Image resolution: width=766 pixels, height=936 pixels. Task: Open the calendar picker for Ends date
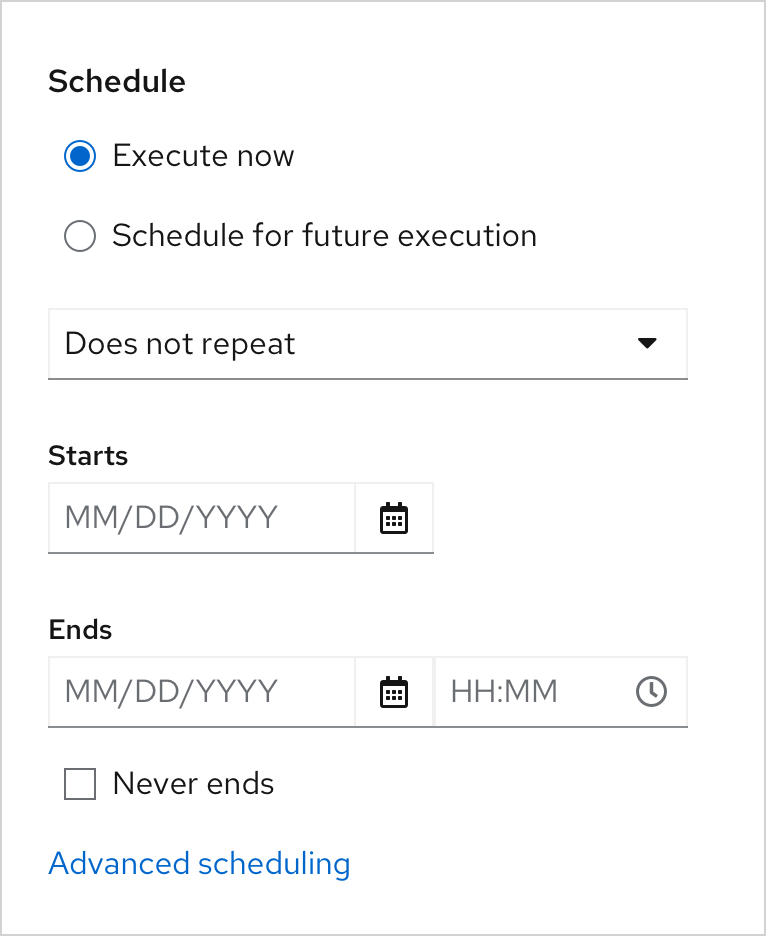coord(393,692)
